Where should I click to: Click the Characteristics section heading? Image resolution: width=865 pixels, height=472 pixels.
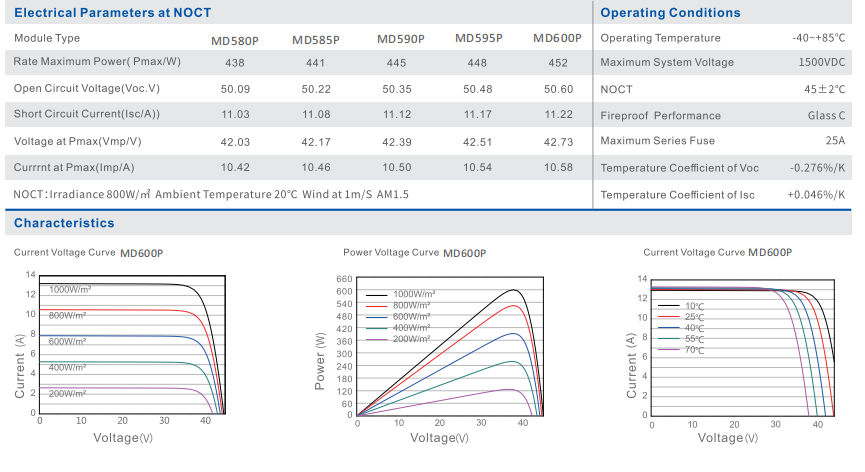(64, 223)
